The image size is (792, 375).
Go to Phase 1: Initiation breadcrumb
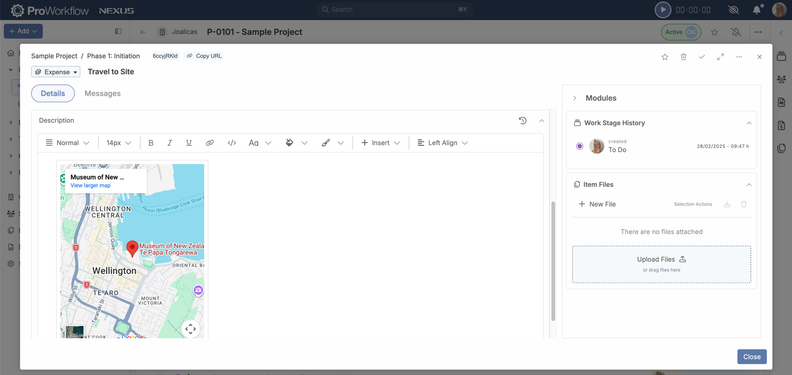(x=113, y=56)
